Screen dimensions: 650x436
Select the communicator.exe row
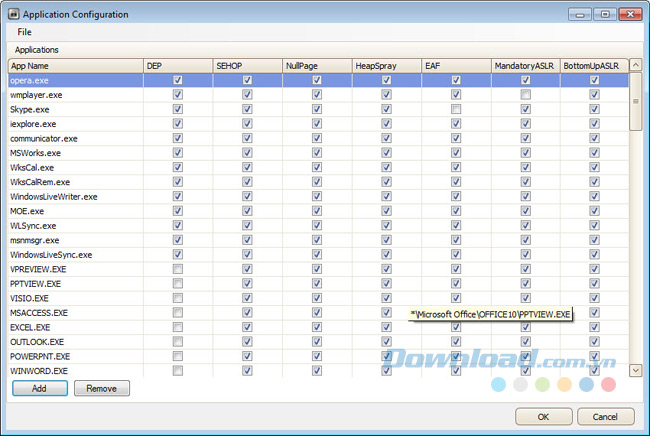click(x=318, y=138)
